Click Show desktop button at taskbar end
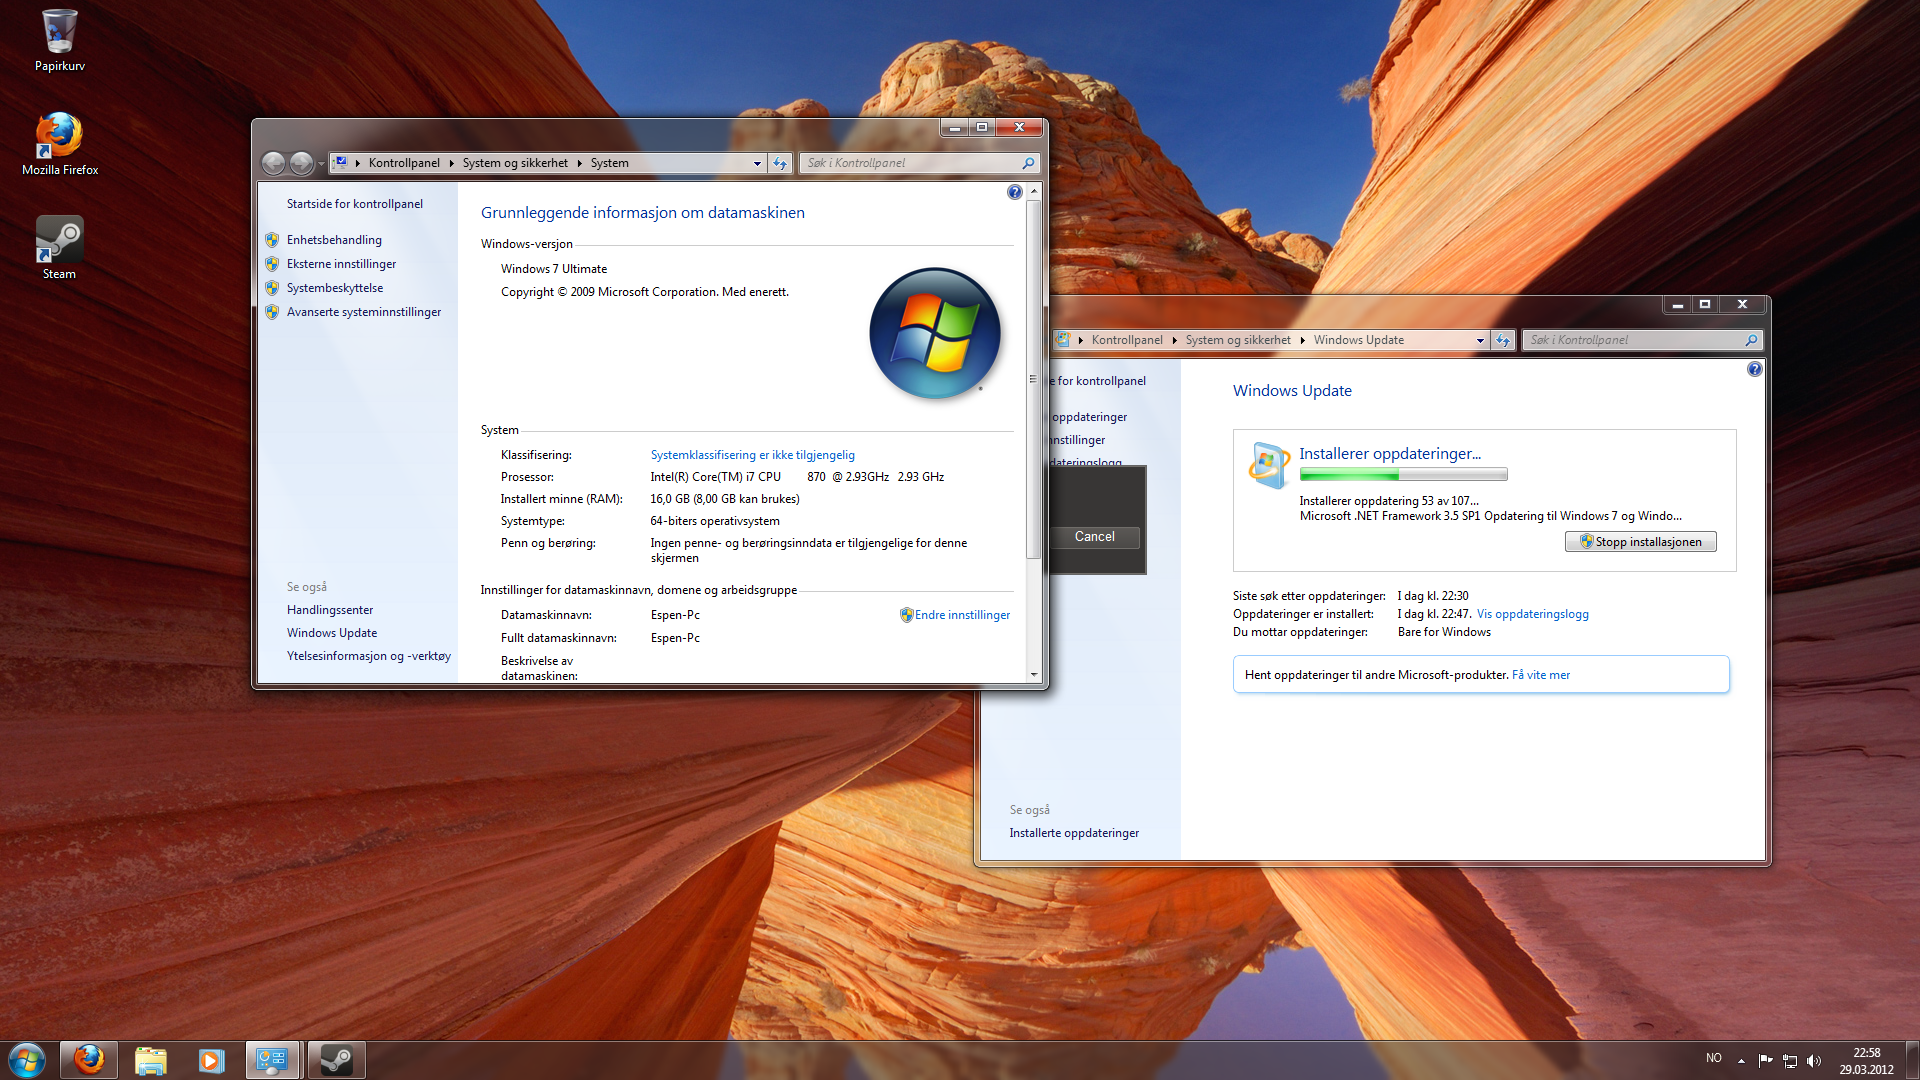This screenshot has width=1920, height=1080. 1912,1060
